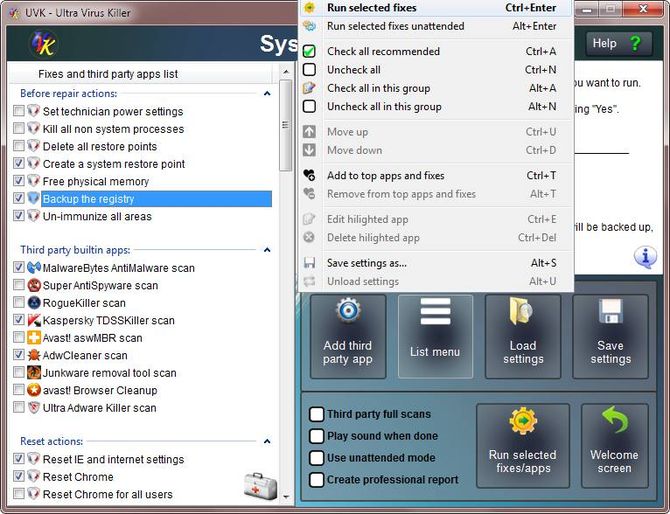Collapse the Before repair actions group
The width and height of the screenshot is (670, 514).
[x=267, y=93]
